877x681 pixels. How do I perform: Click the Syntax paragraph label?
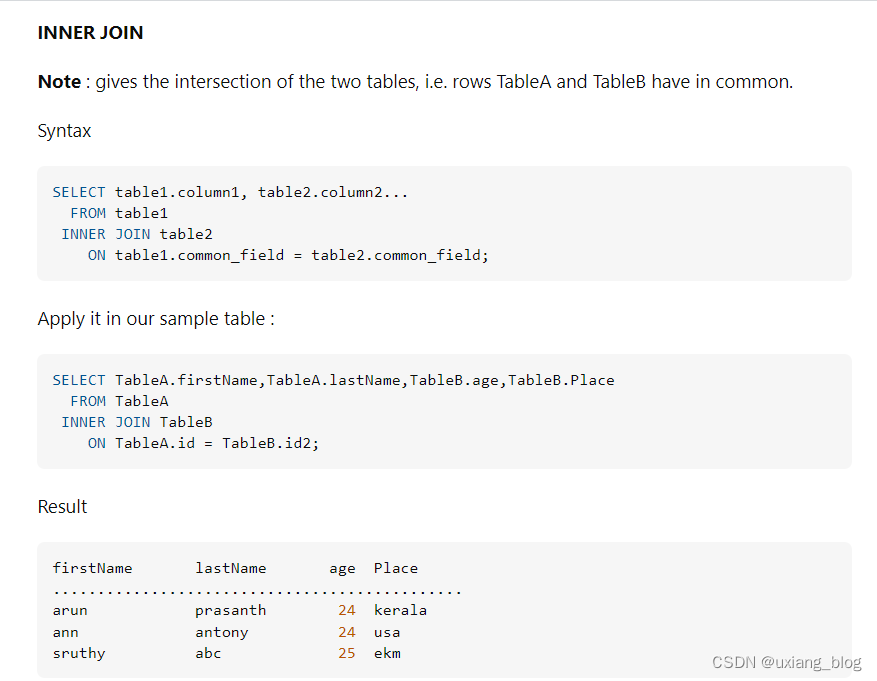pyautogui.click(x=64, y=131)
